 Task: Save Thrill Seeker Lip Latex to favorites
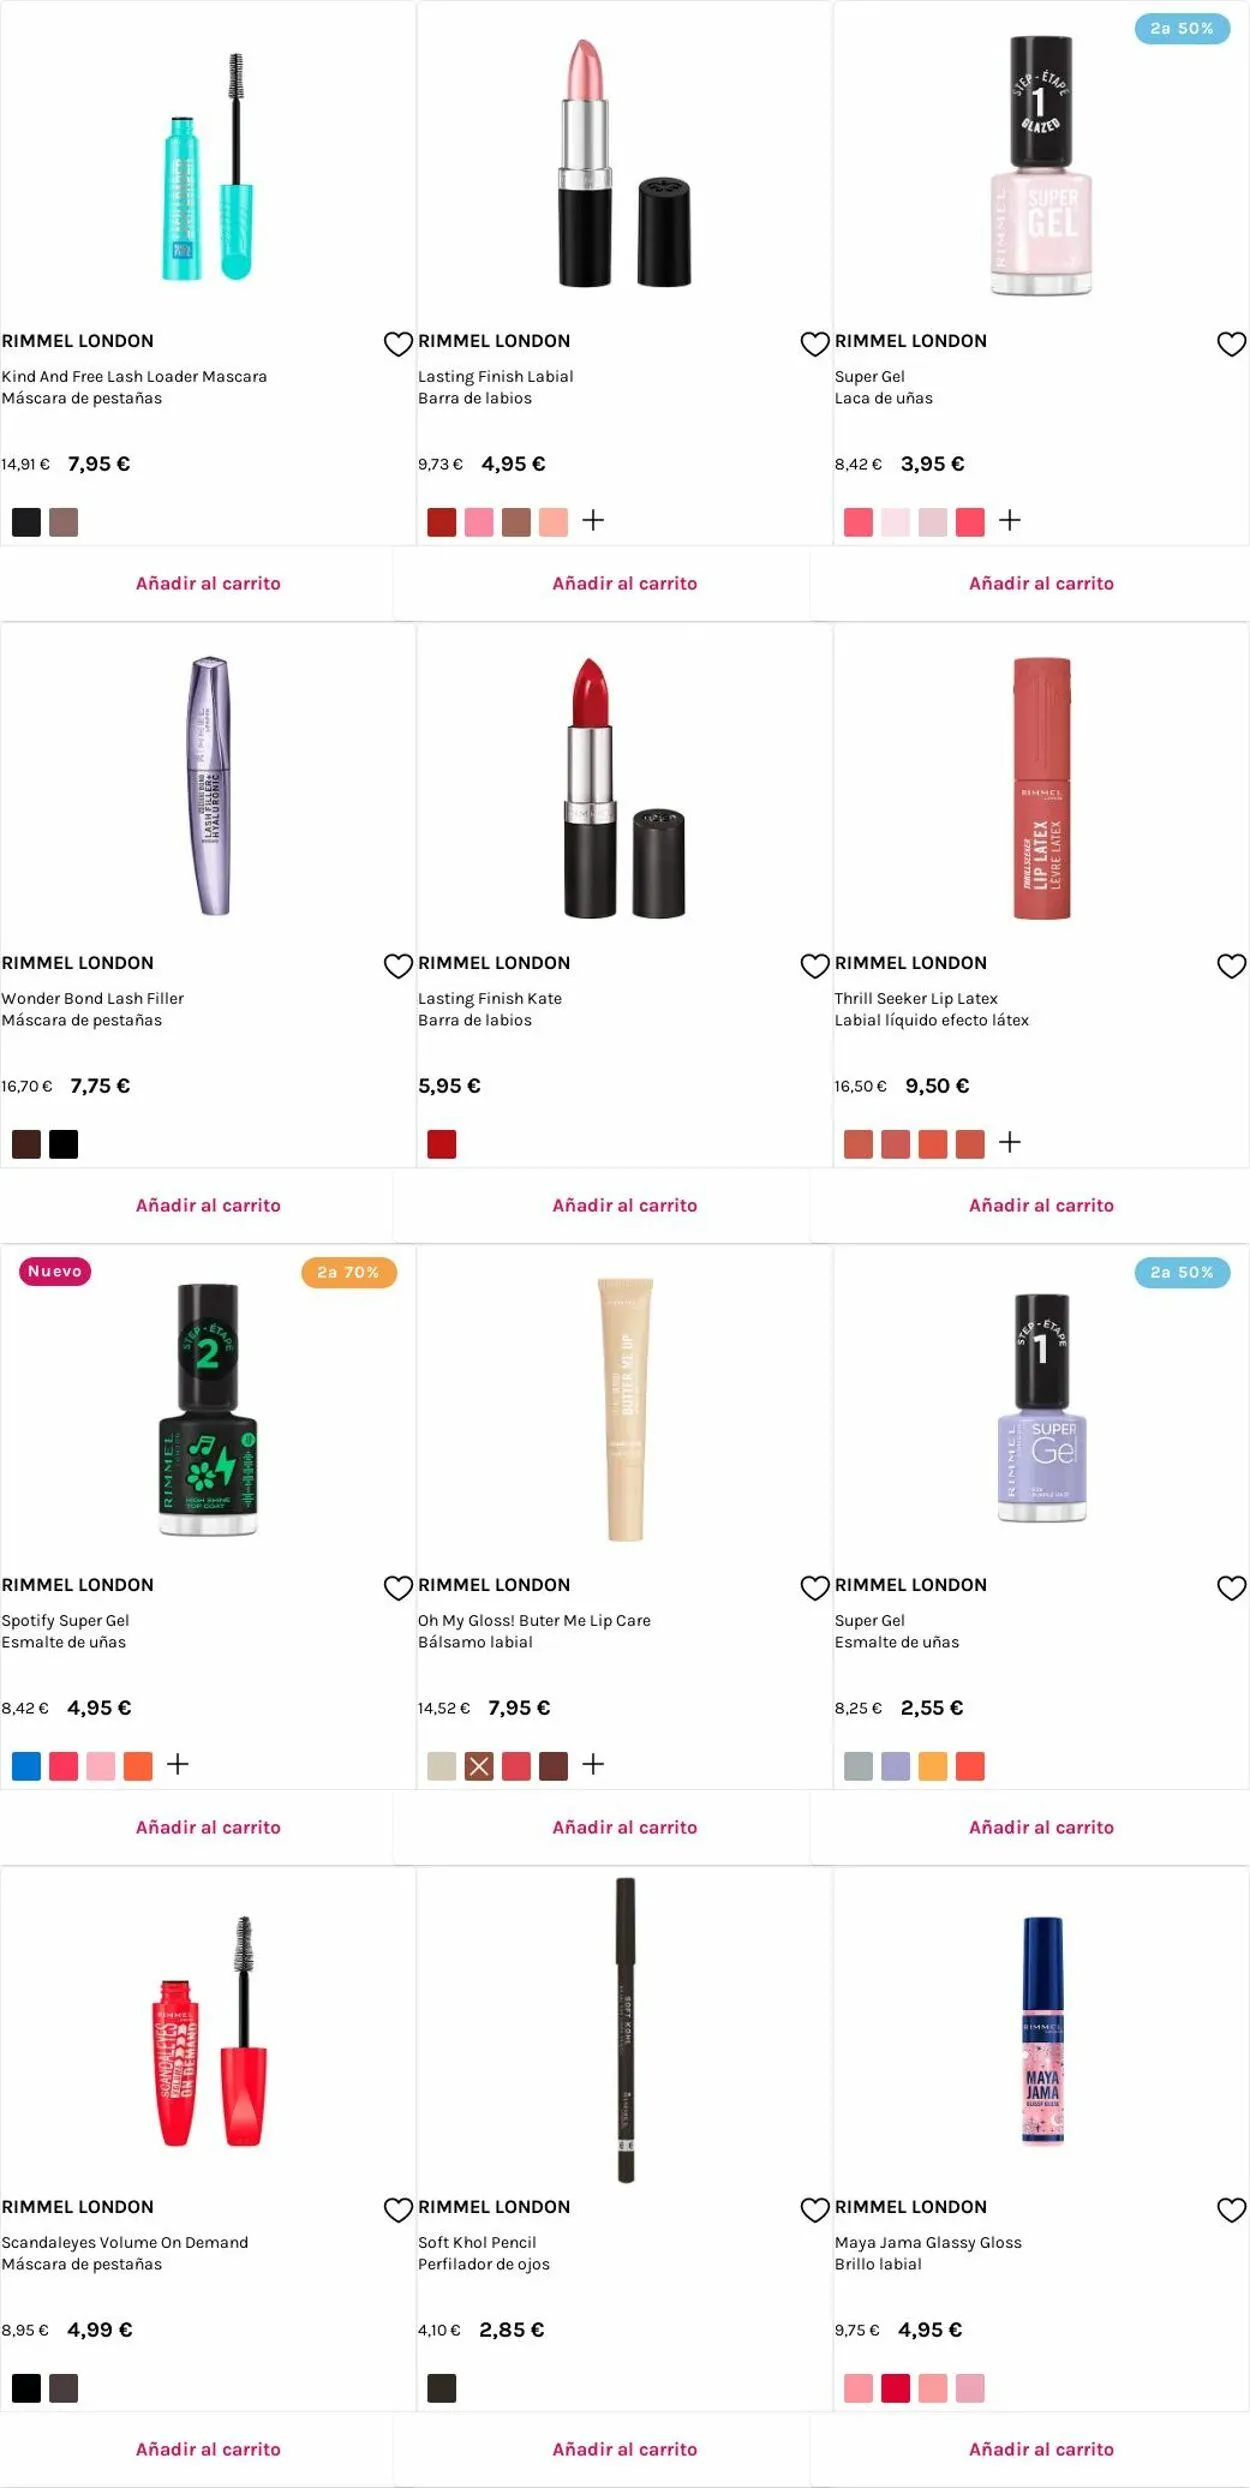[1231, 966]
